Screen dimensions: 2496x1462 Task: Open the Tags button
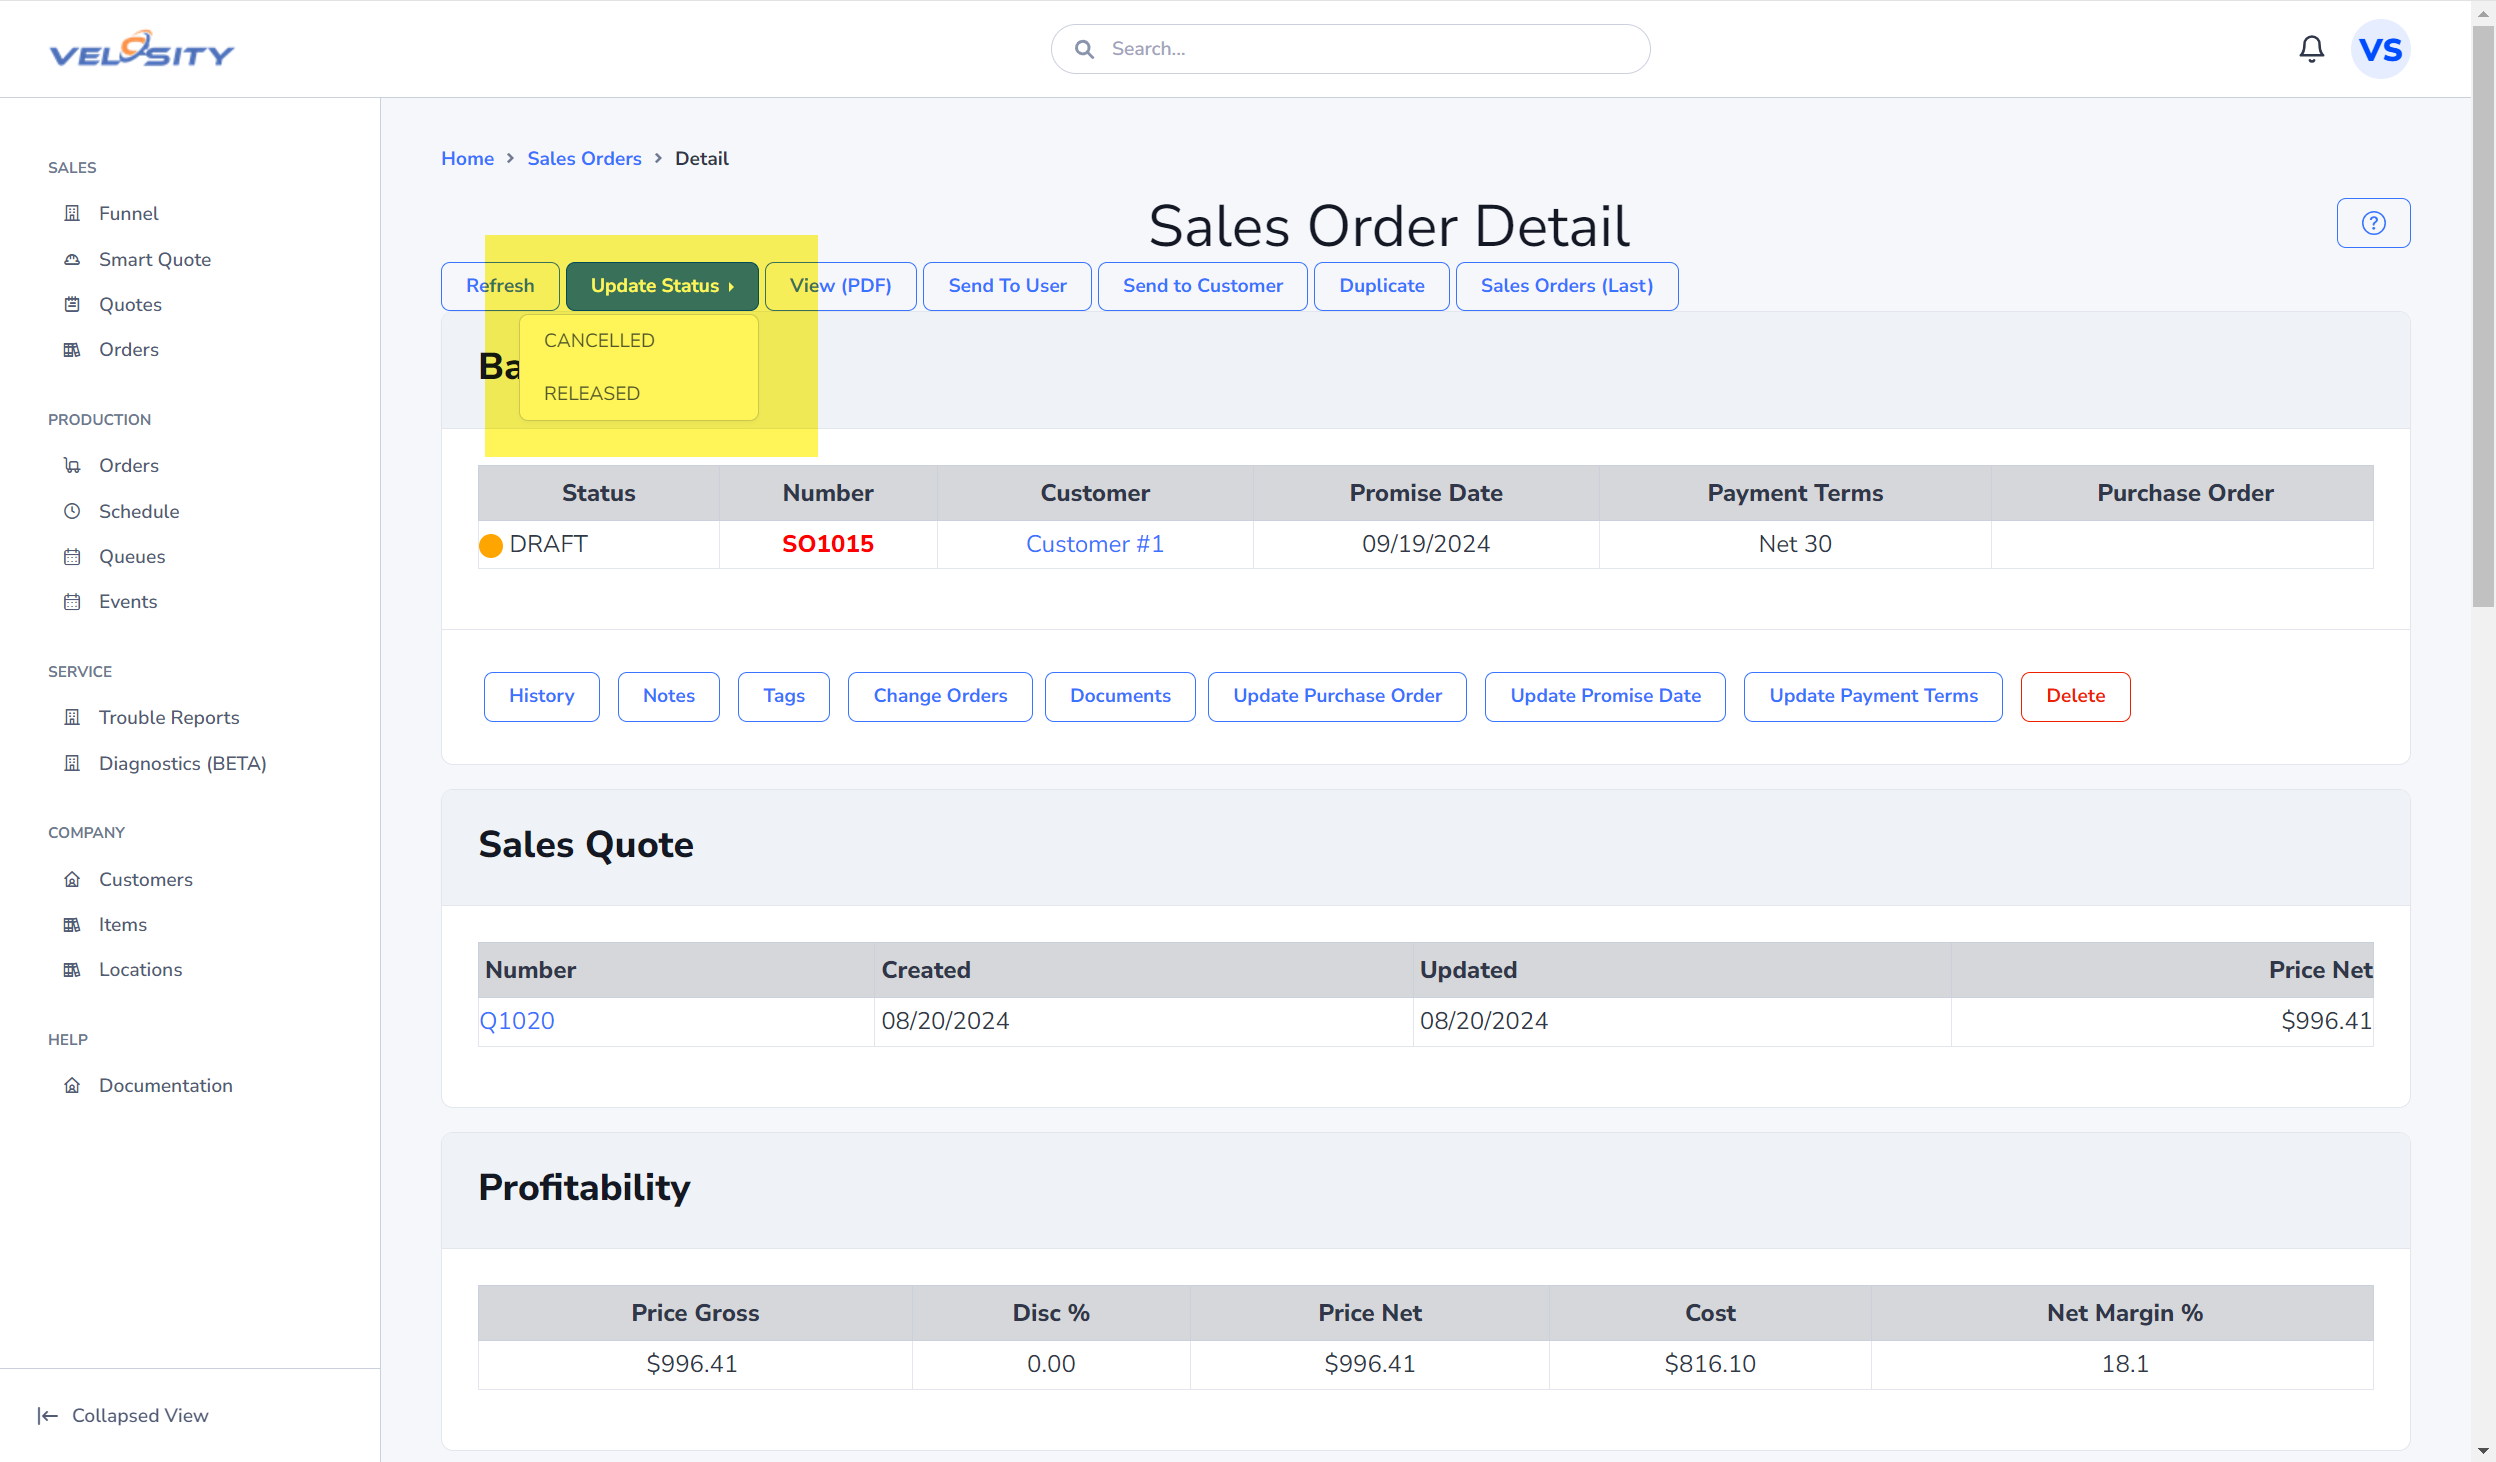tap(783, 696)
